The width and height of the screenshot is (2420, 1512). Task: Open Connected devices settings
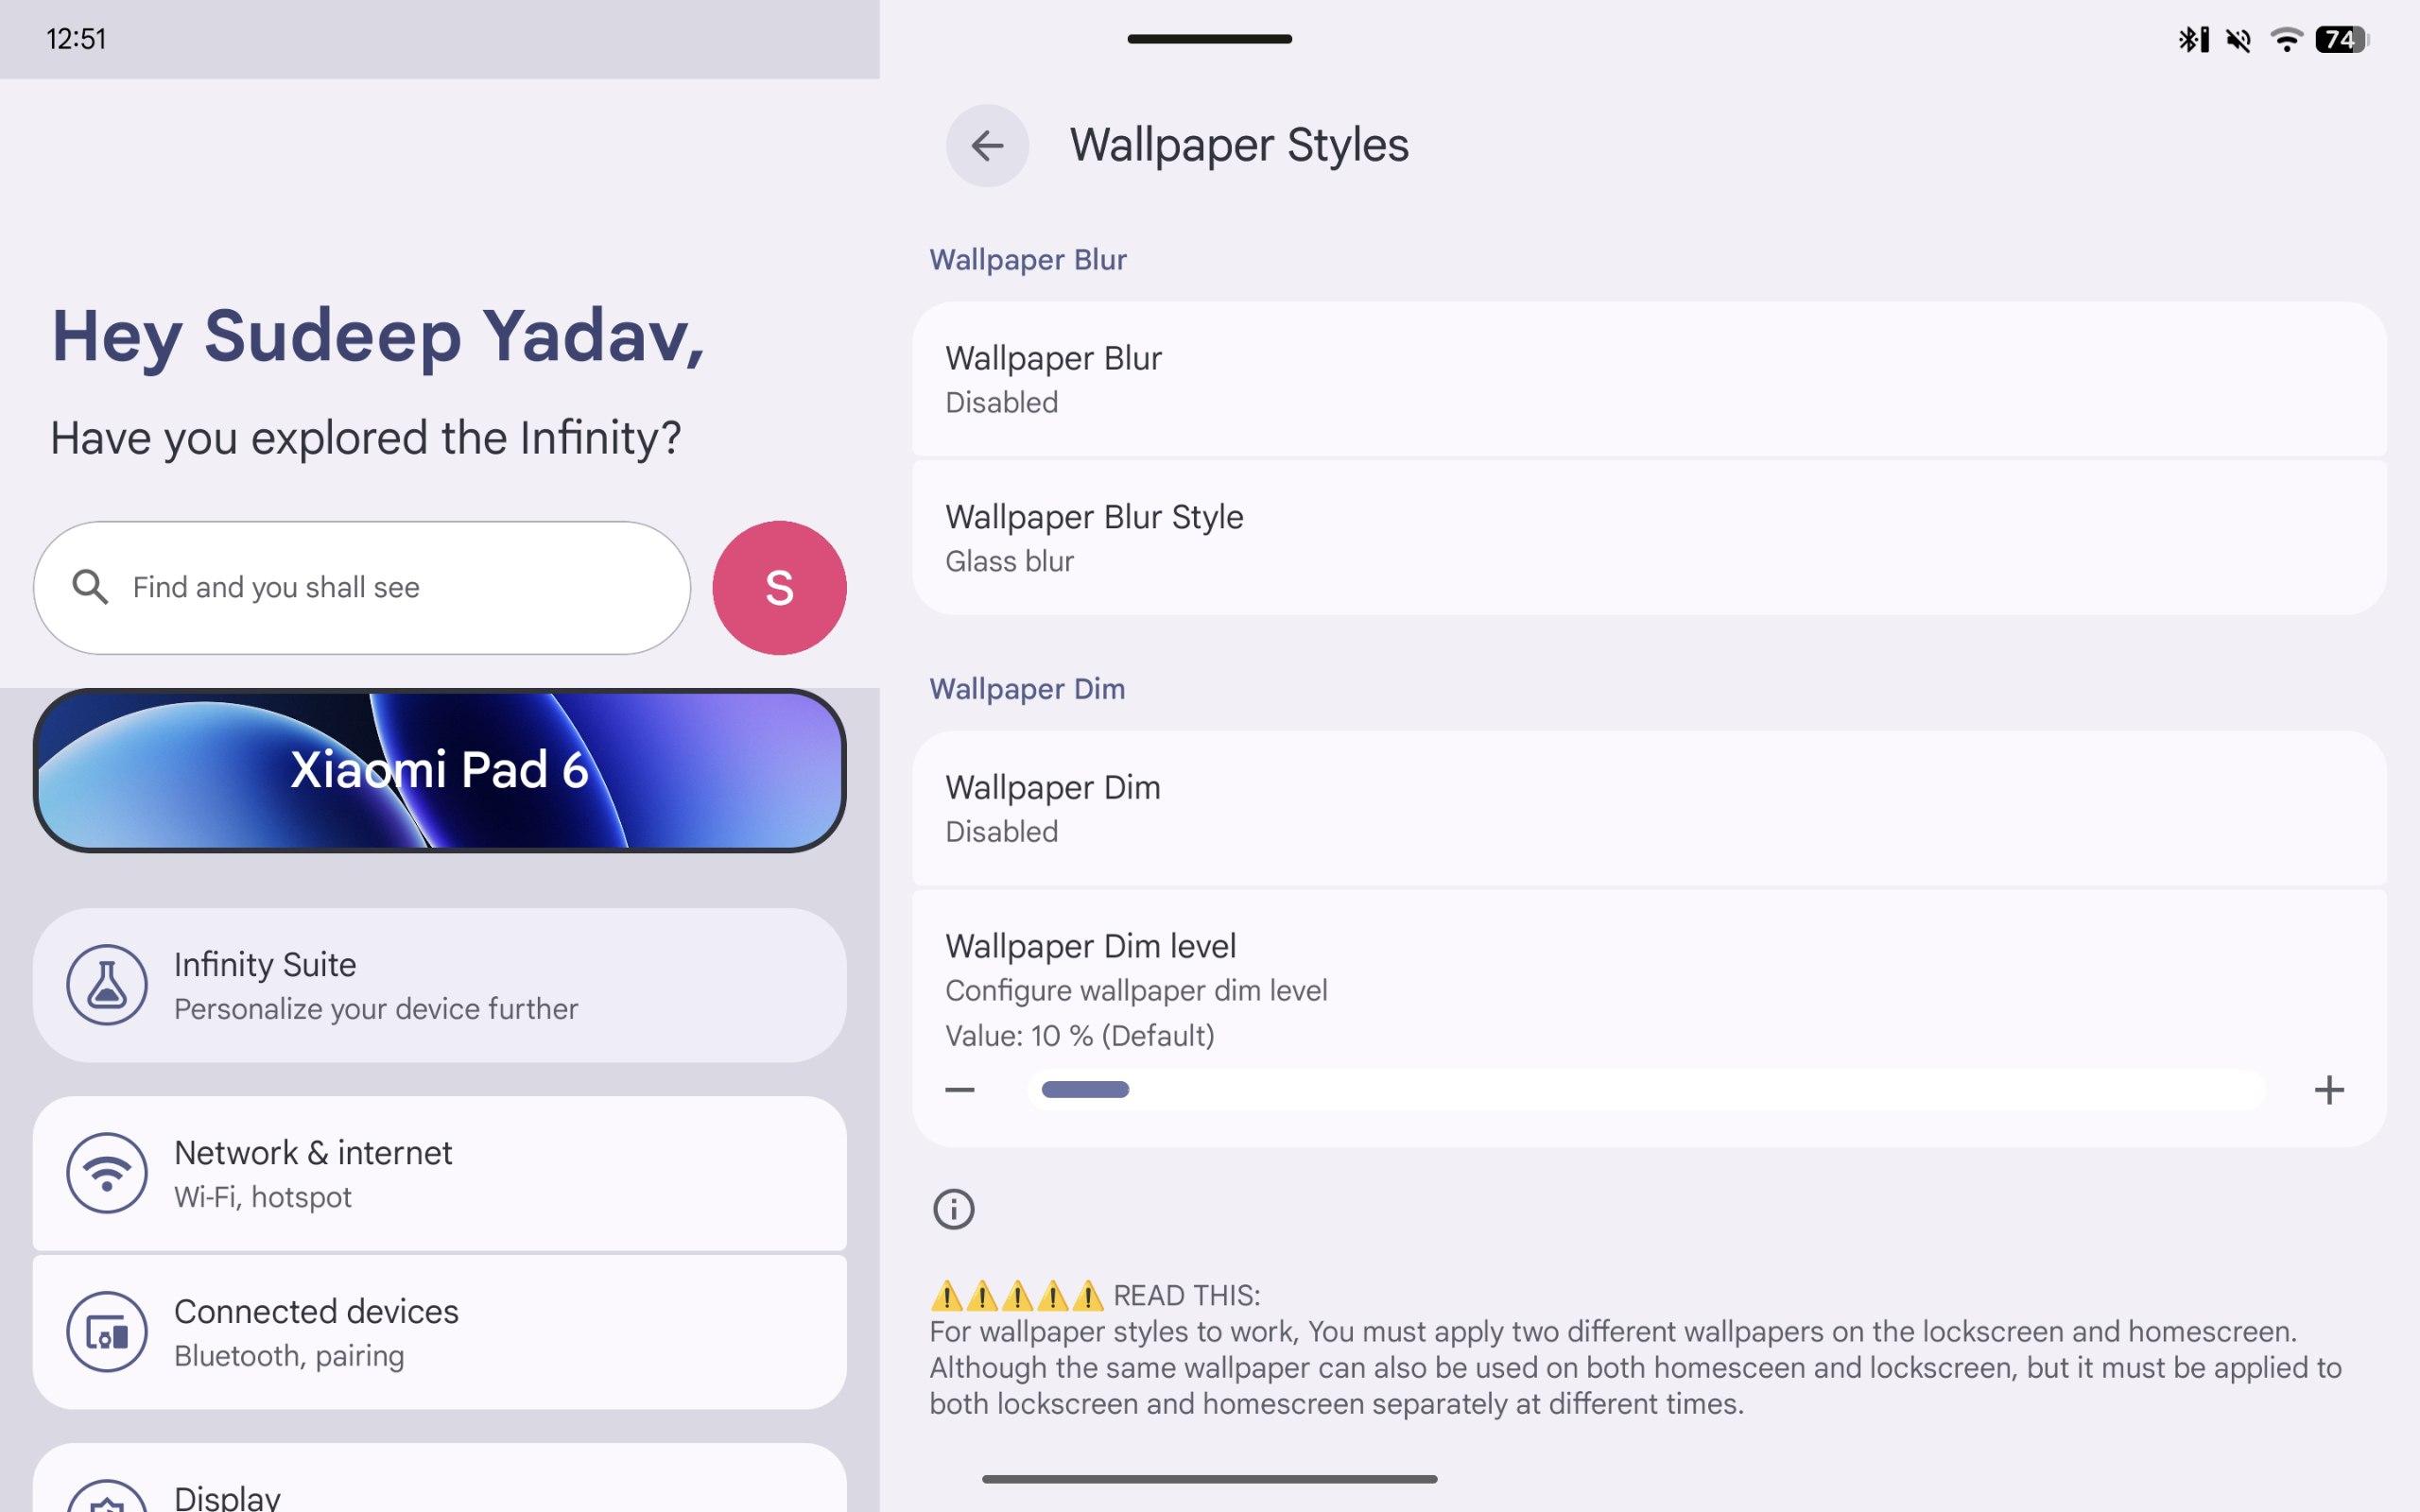pos(439,1332)
